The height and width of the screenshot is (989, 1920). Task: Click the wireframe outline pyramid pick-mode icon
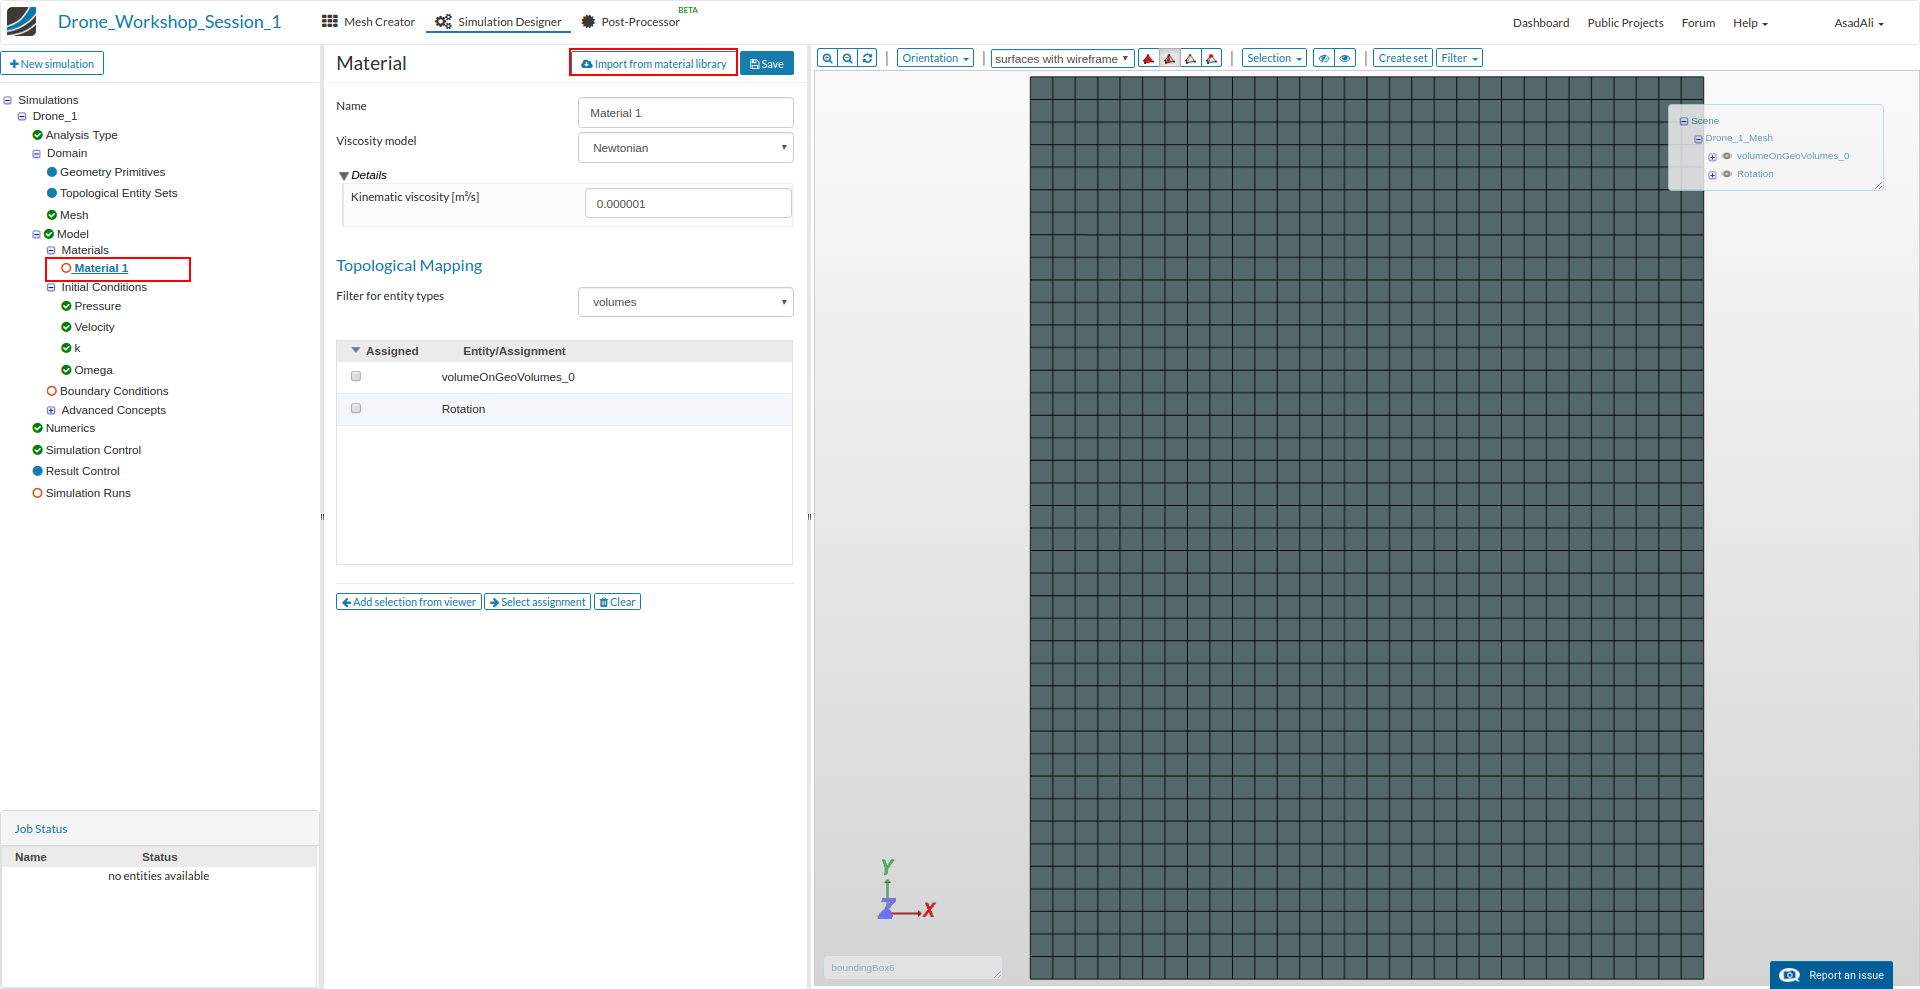[1190, 58]
